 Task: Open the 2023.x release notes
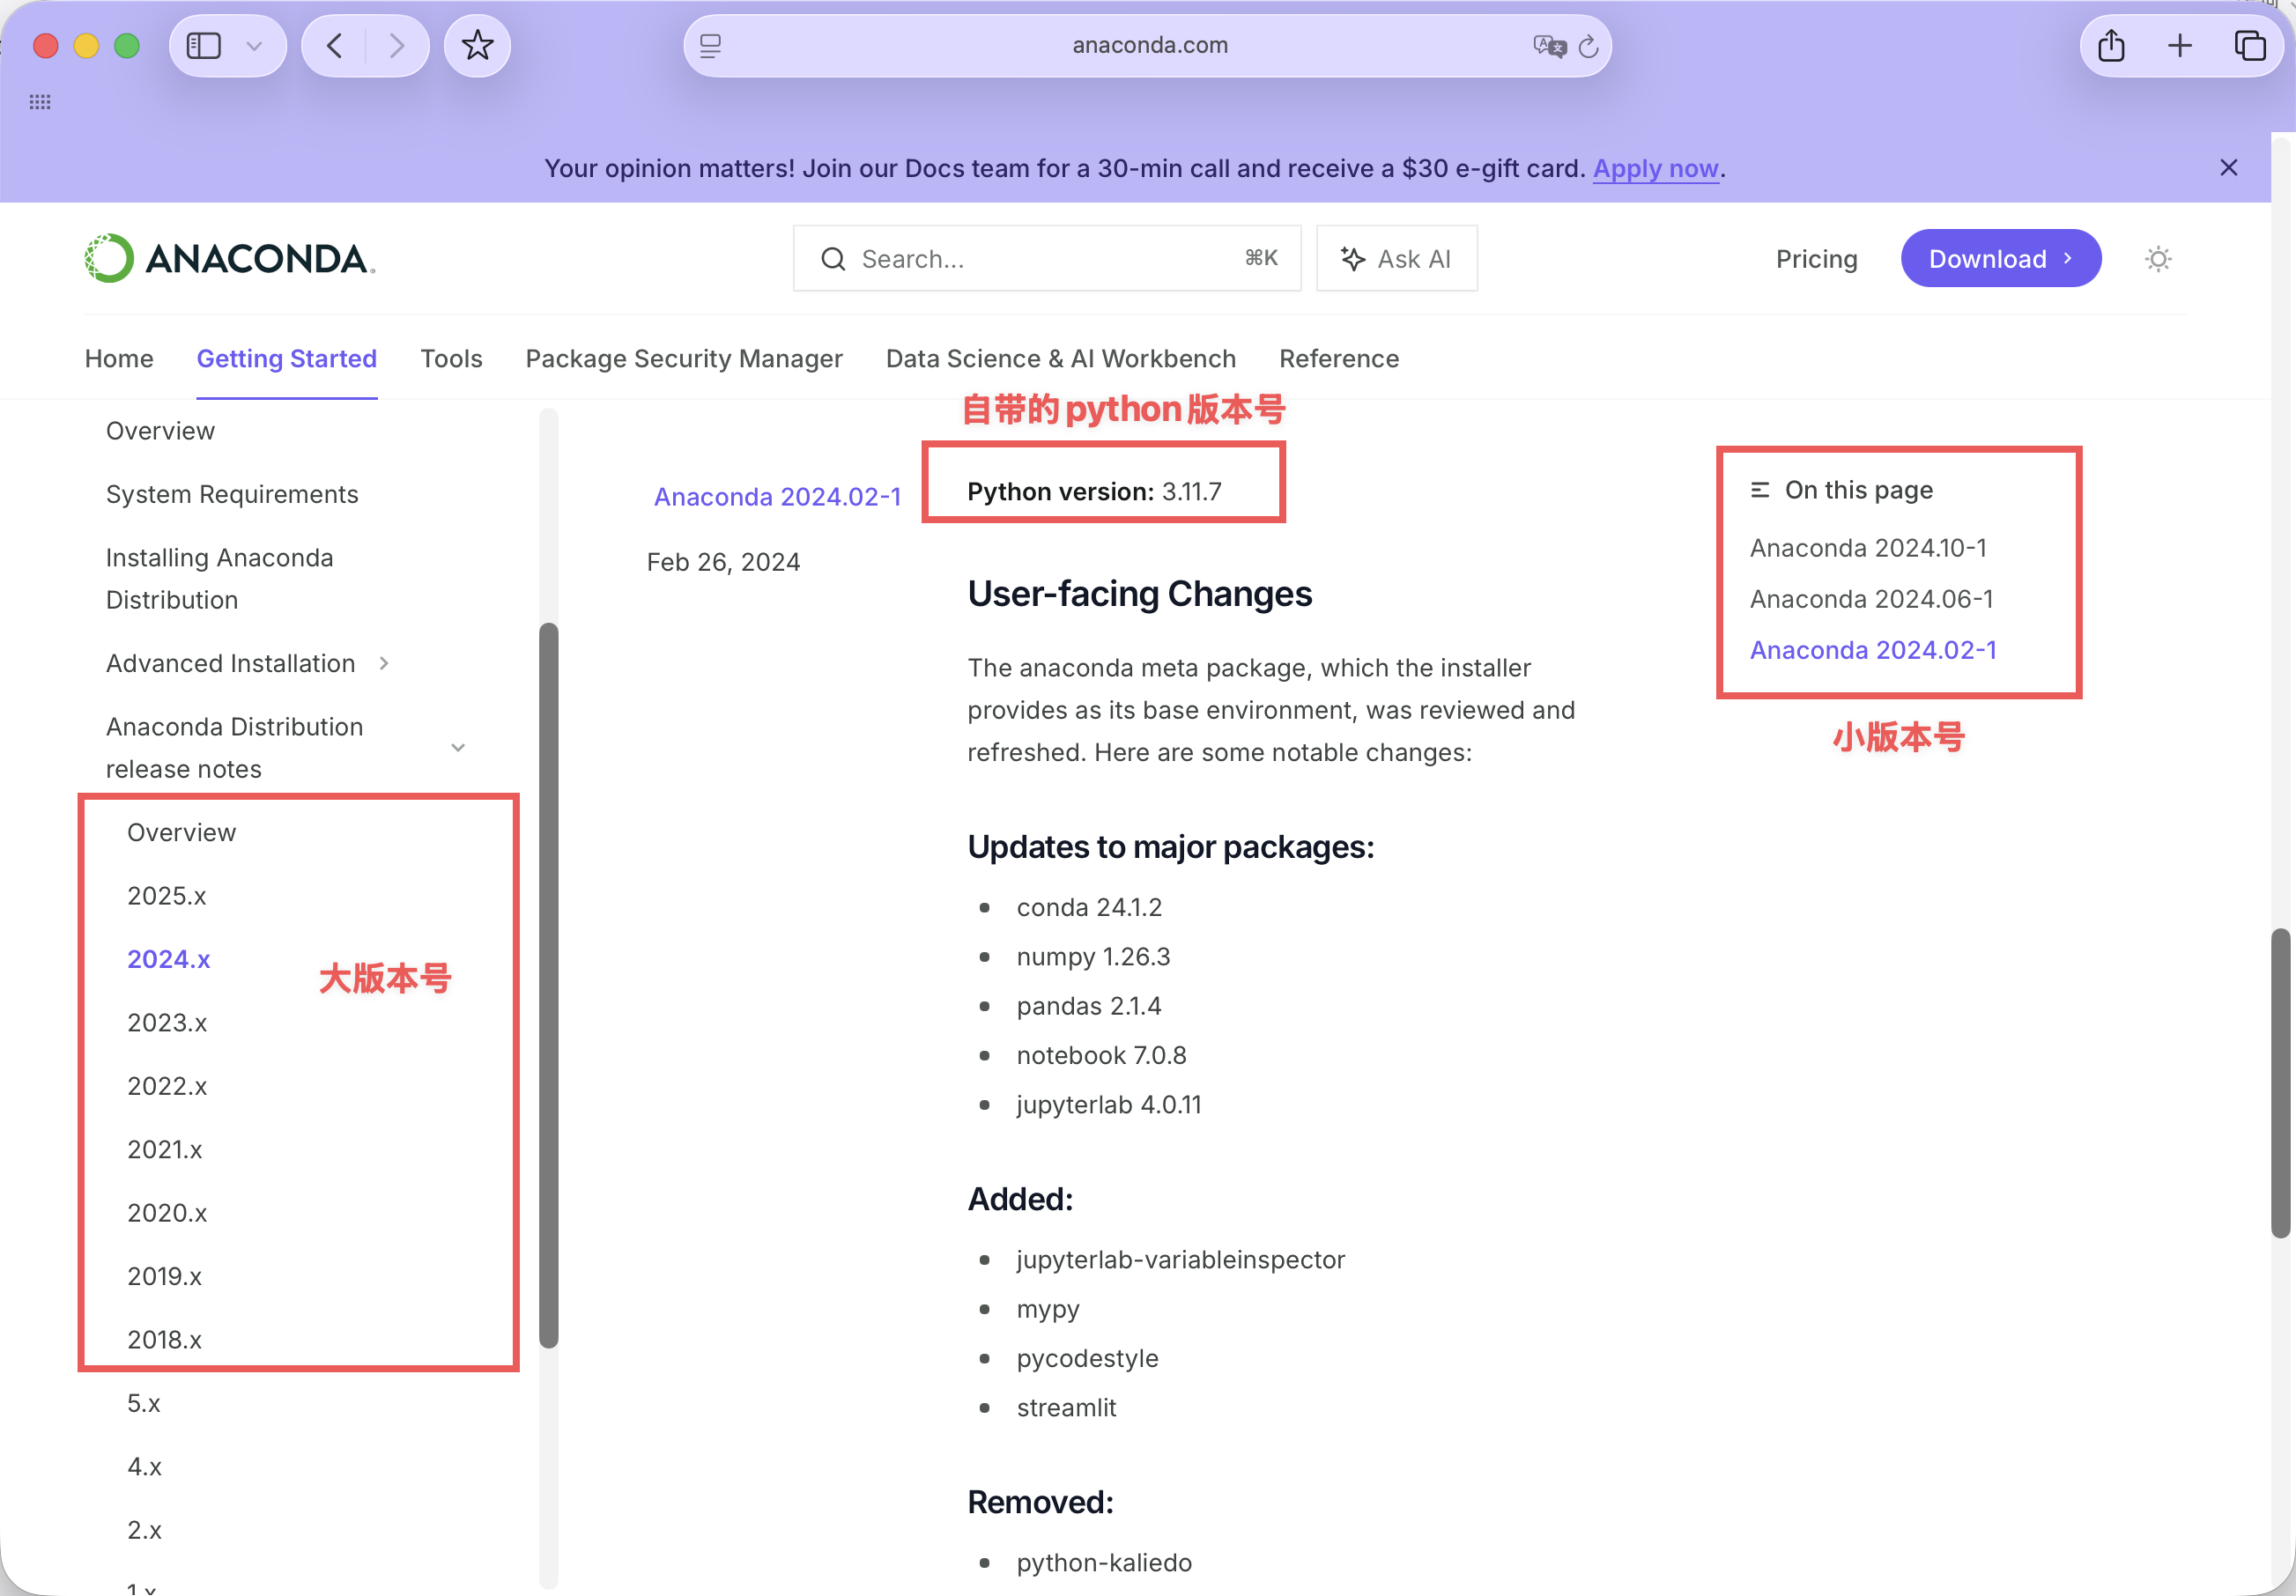[167, 1023]
